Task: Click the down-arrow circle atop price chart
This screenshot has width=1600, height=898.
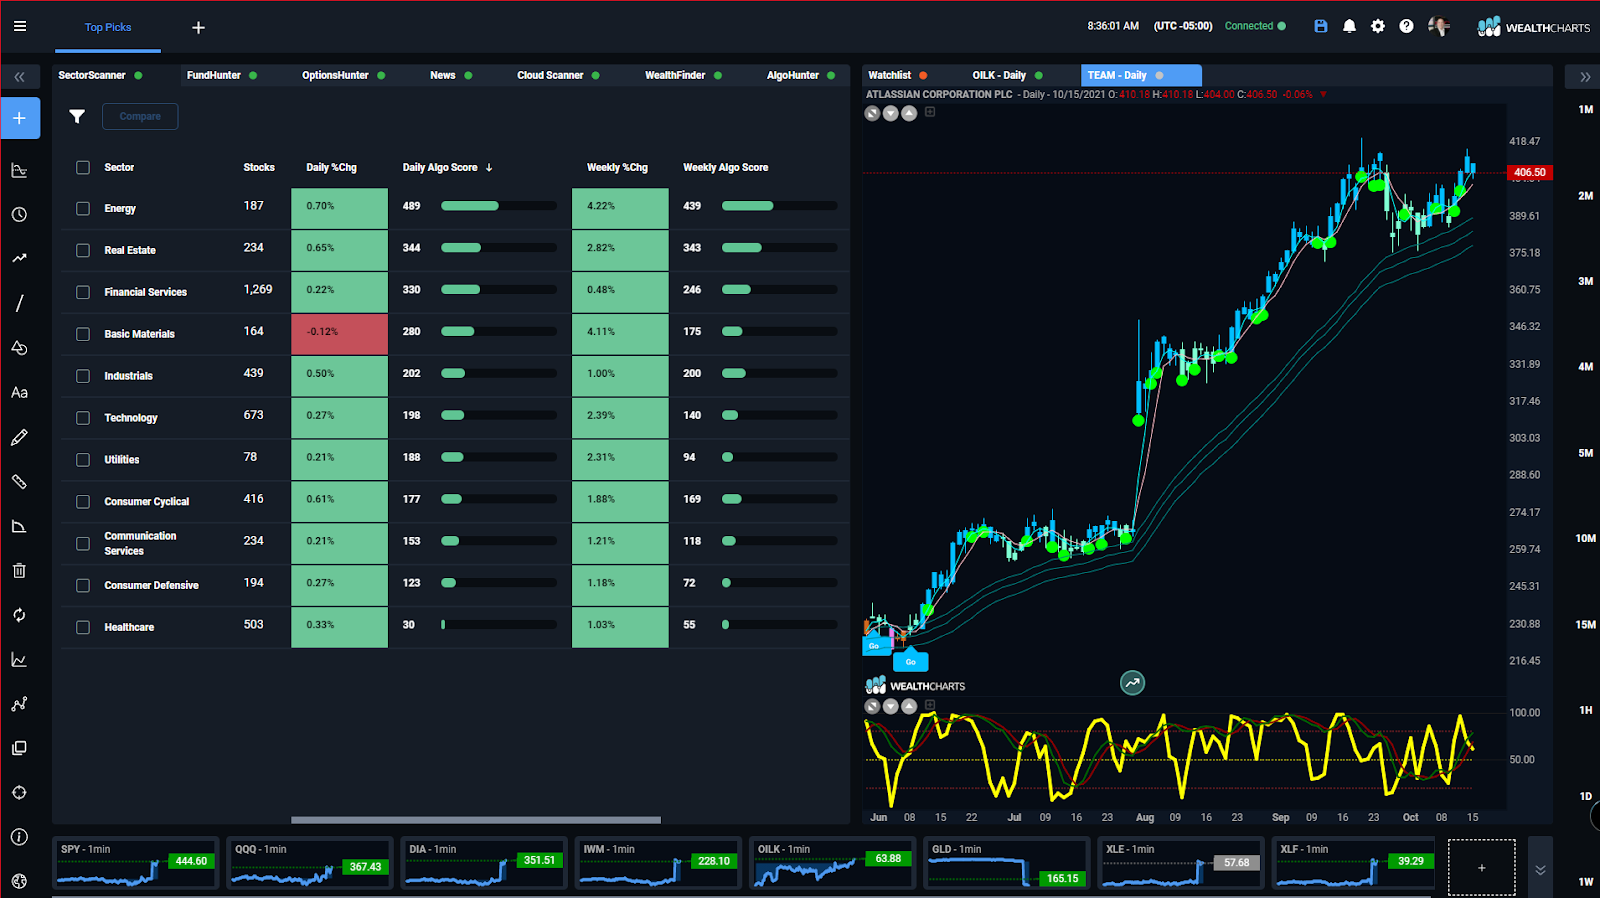Action: pyautogui.click(x=890, y=113)
